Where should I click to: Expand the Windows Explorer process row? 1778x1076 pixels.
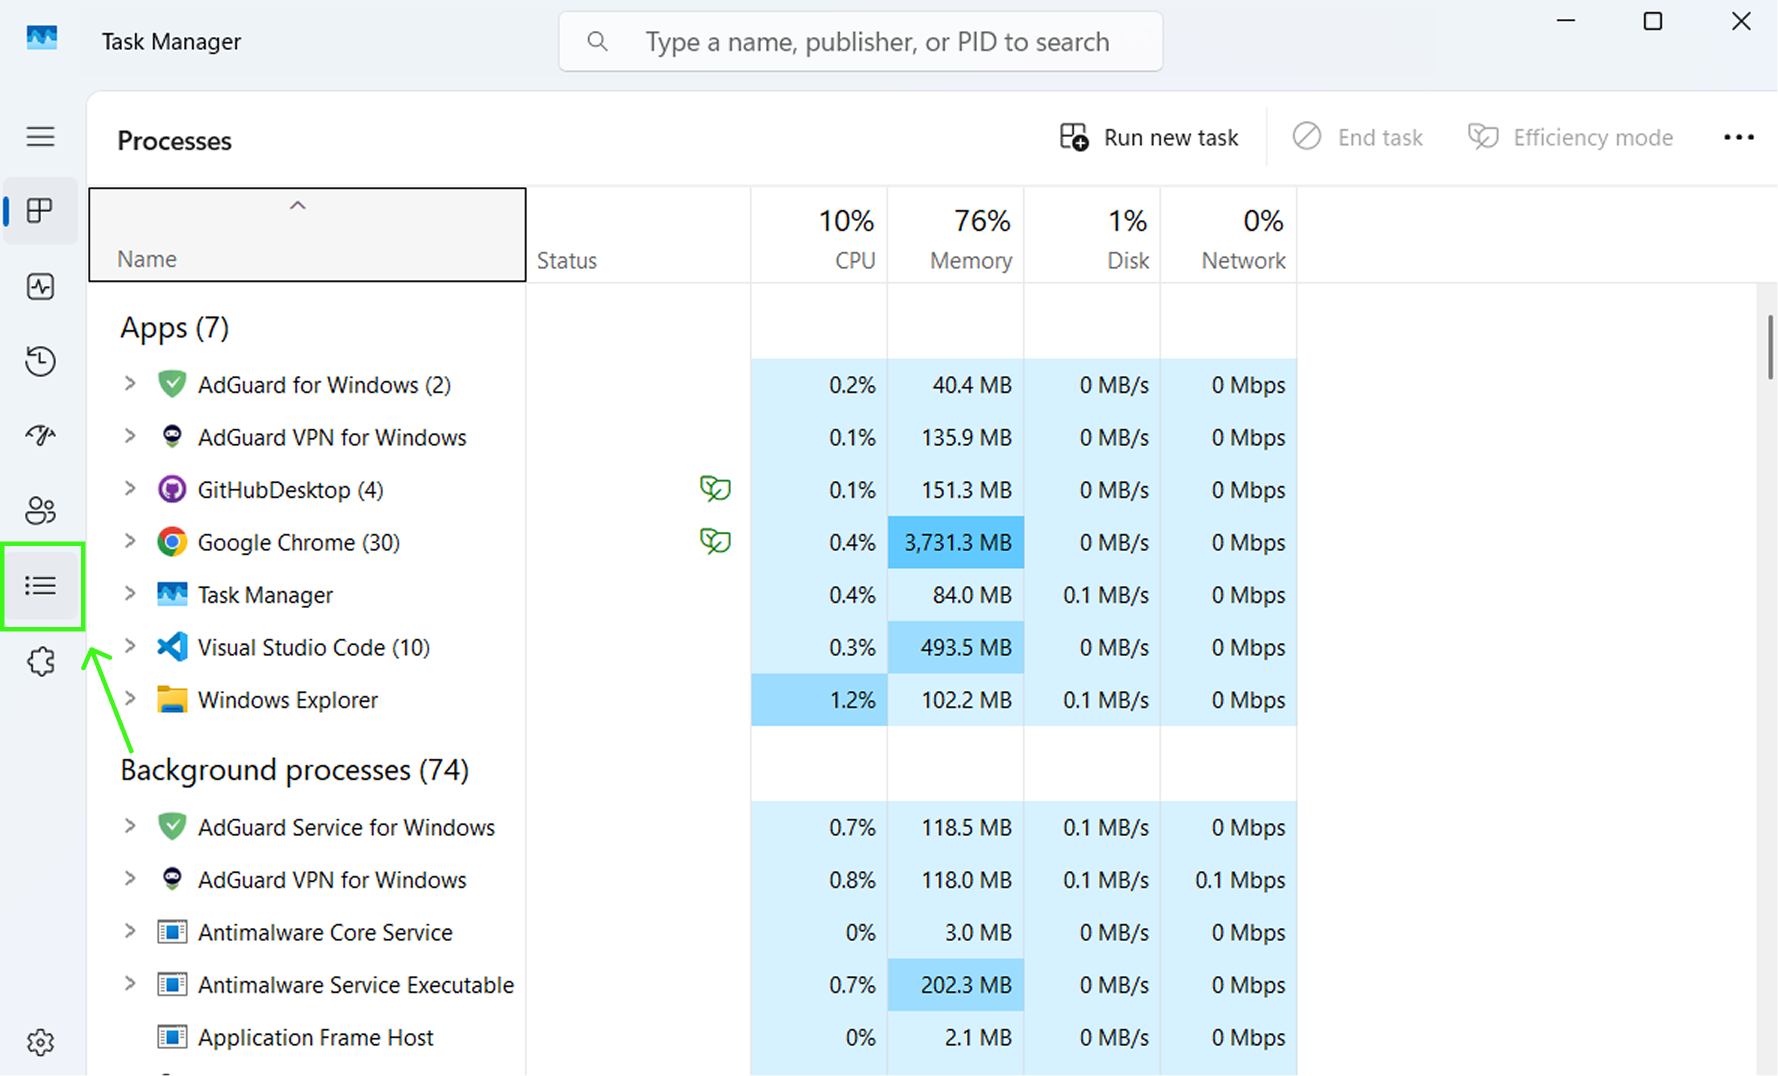[130, 698]
